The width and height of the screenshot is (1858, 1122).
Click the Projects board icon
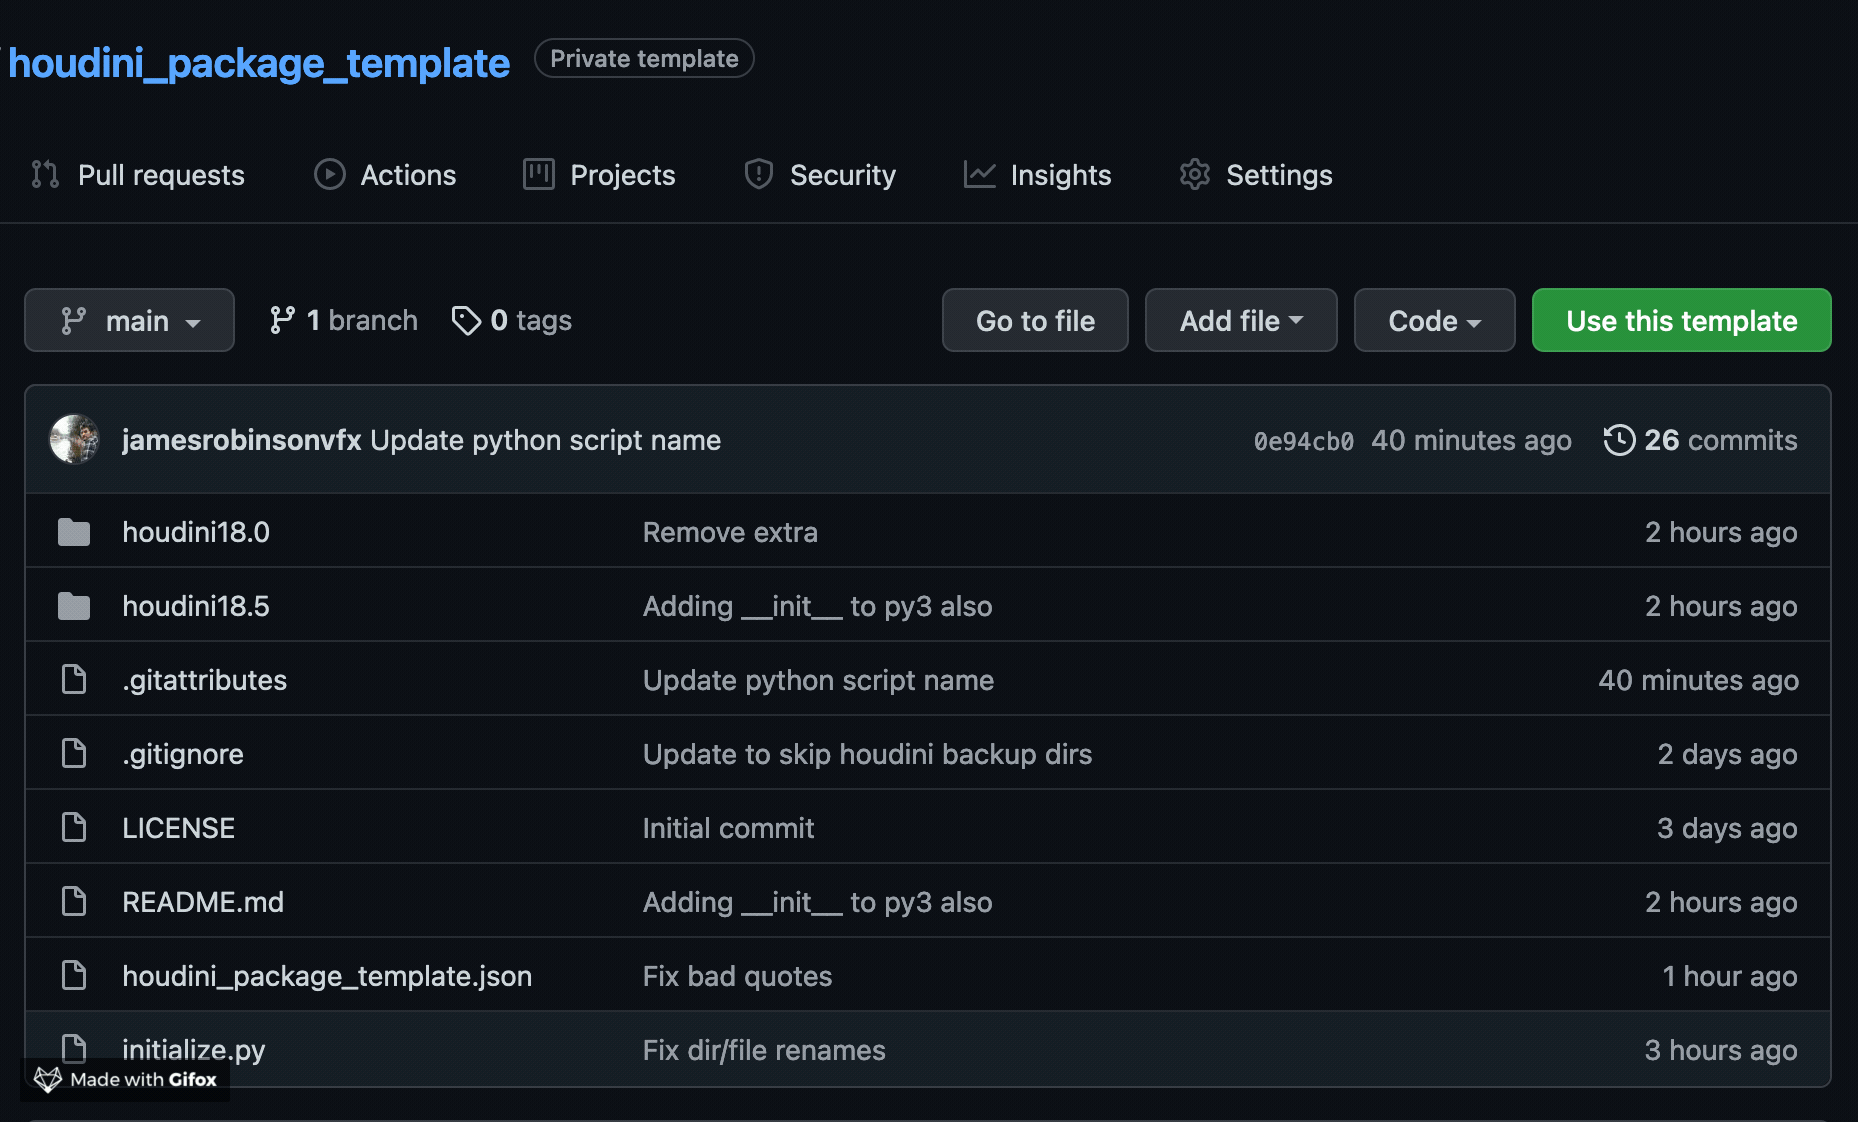coord(538,175)
